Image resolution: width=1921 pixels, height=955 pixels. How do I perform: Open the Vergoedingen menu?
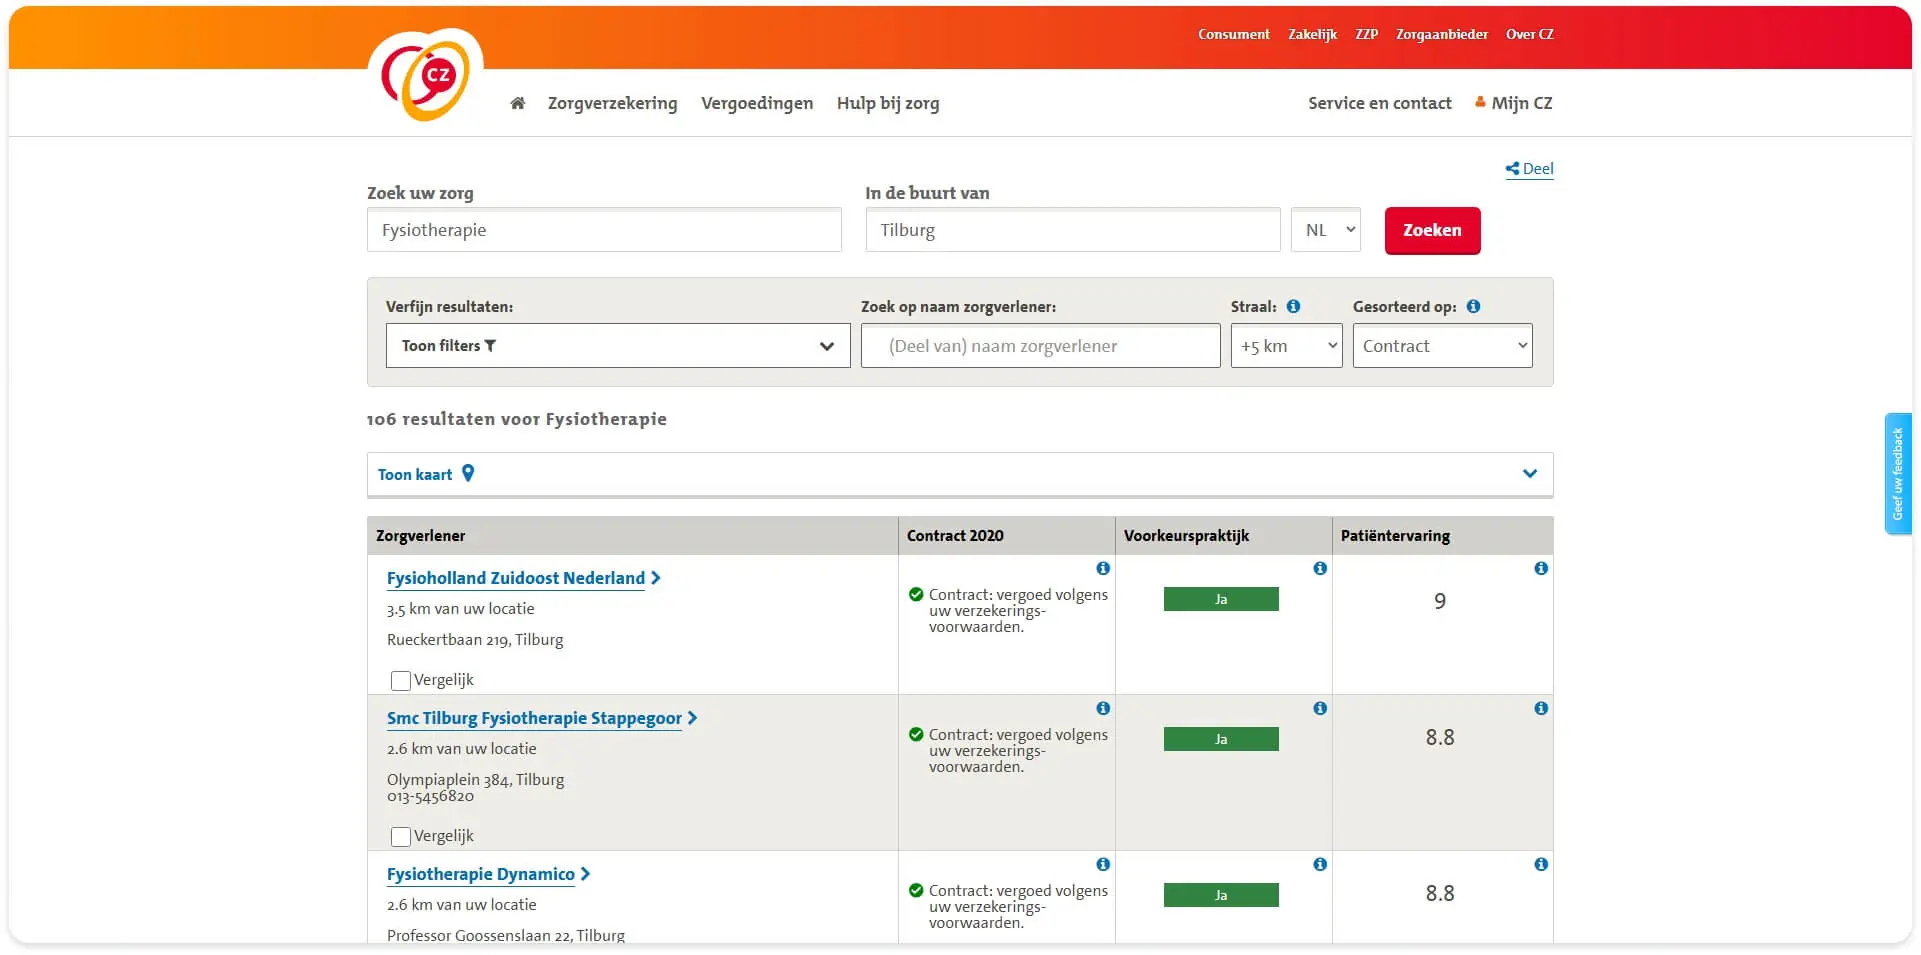[x=757, y=103]
